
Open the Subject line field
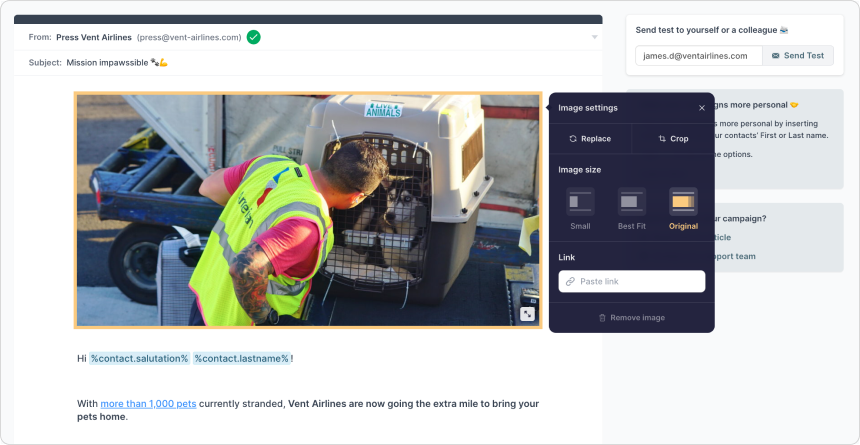tap(308, 63)
